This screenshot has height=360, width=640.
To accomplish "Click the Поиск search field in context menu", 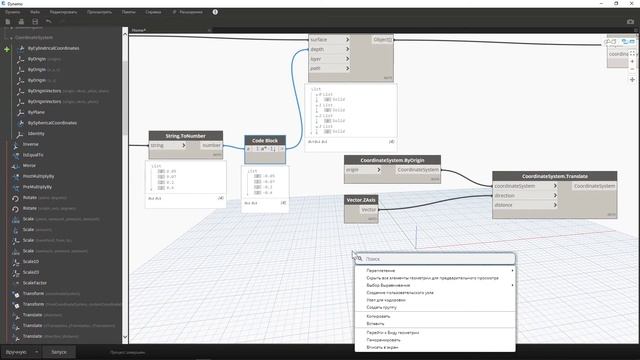I will [435, 259].
